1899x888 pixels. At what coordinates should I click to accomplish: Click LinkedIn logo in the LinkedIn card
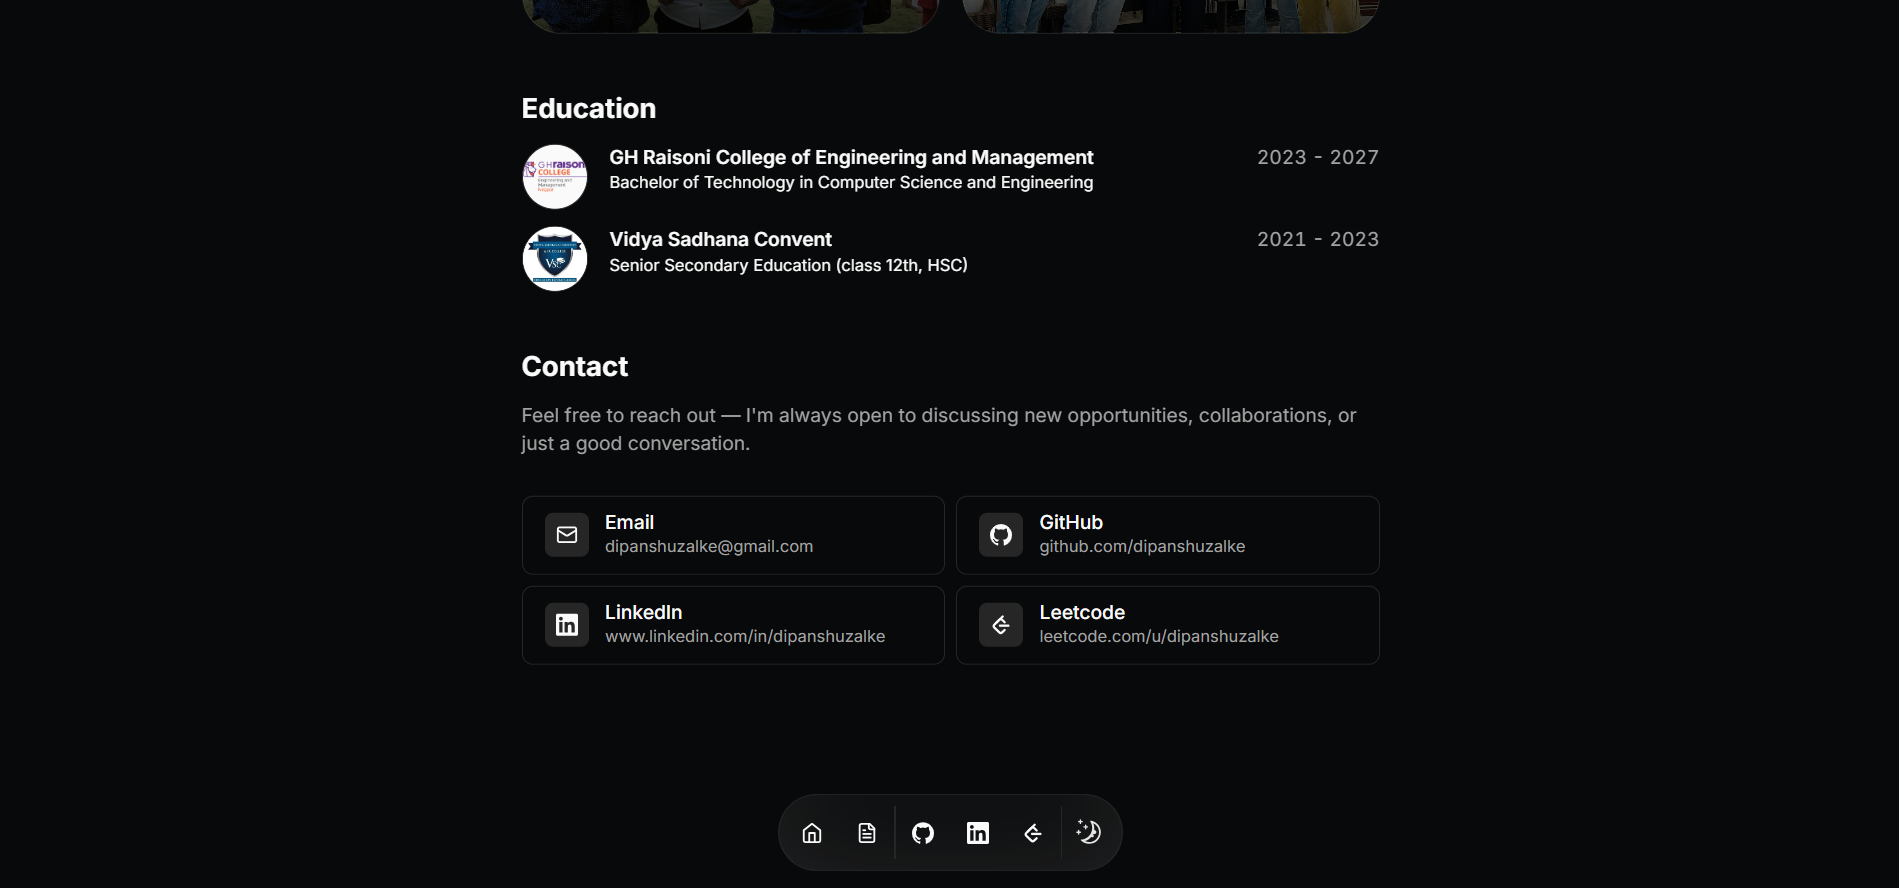click(x=567, y=625)
